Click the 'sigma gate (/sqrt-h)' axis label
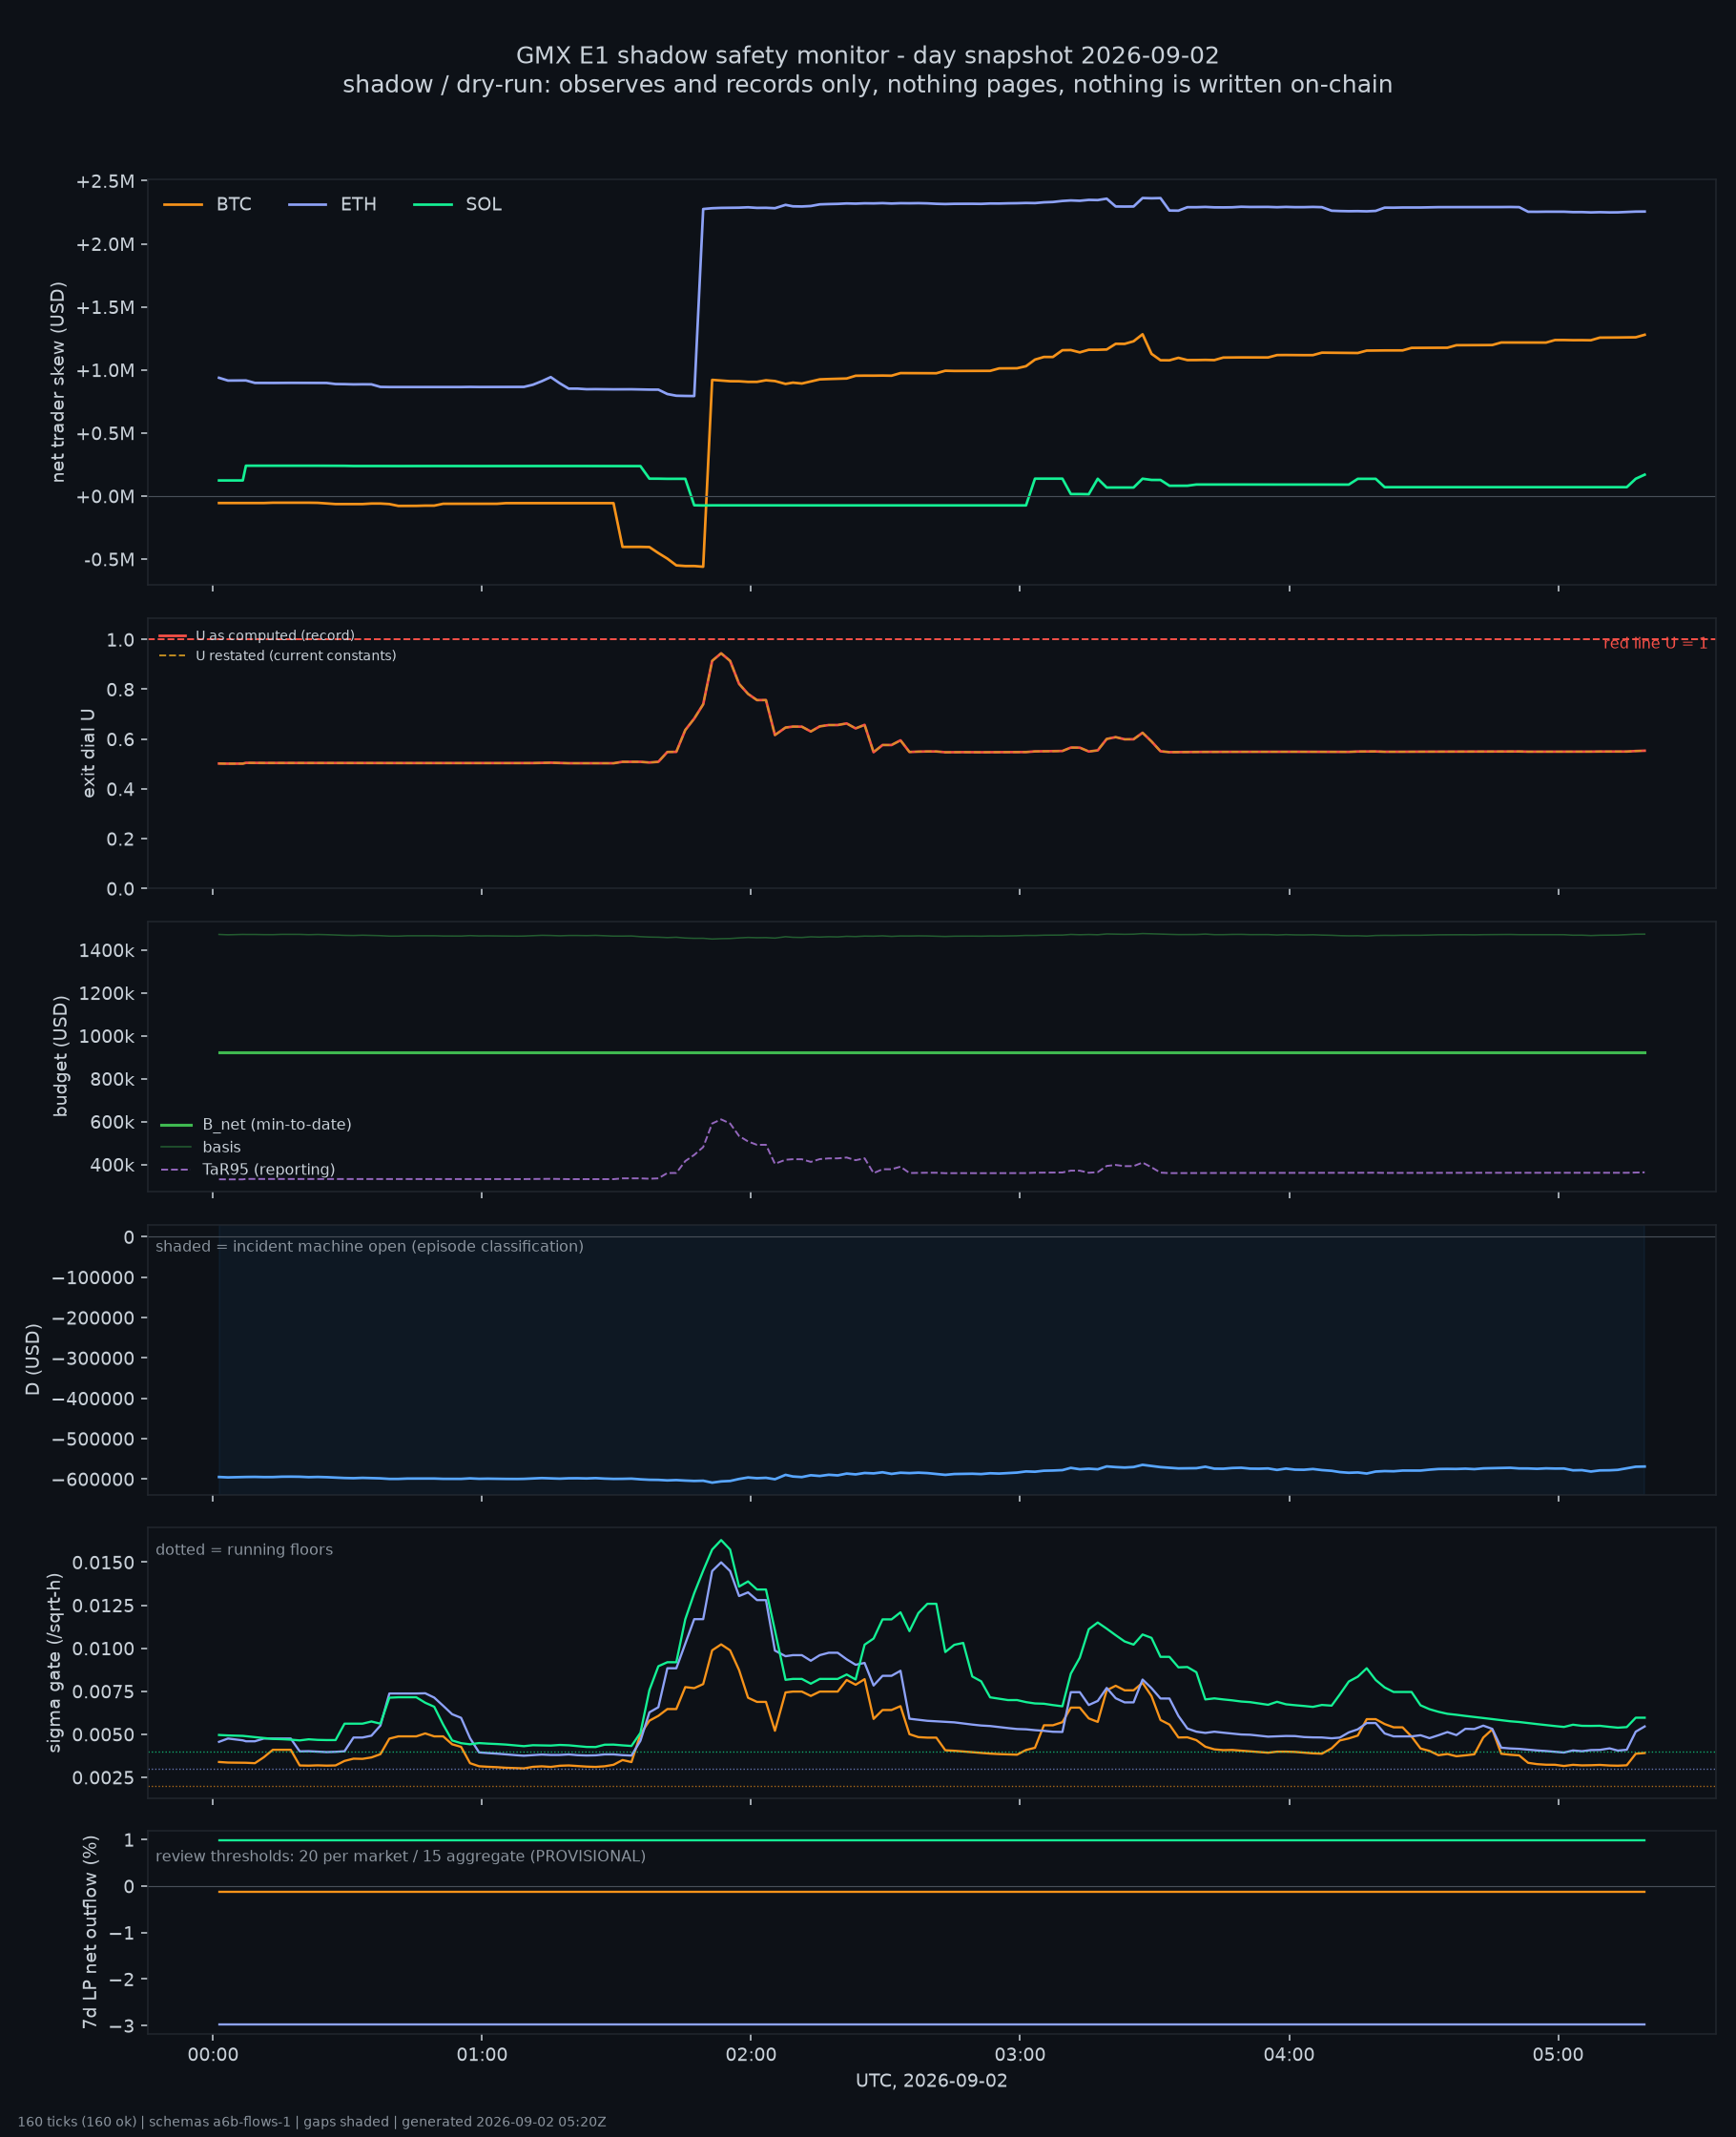The image size is (1736, 2137). point(54,1663)
